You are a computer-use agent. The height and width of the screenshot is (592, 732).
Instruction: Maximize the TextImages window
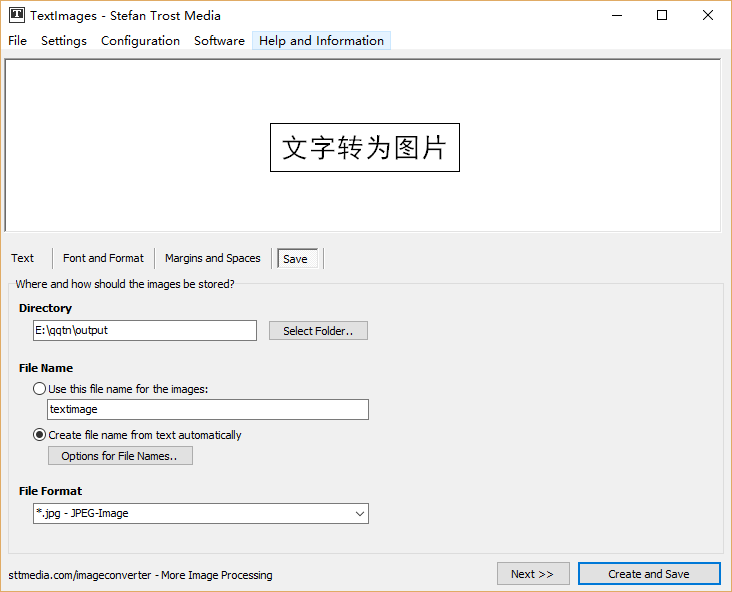pos(661,15)
